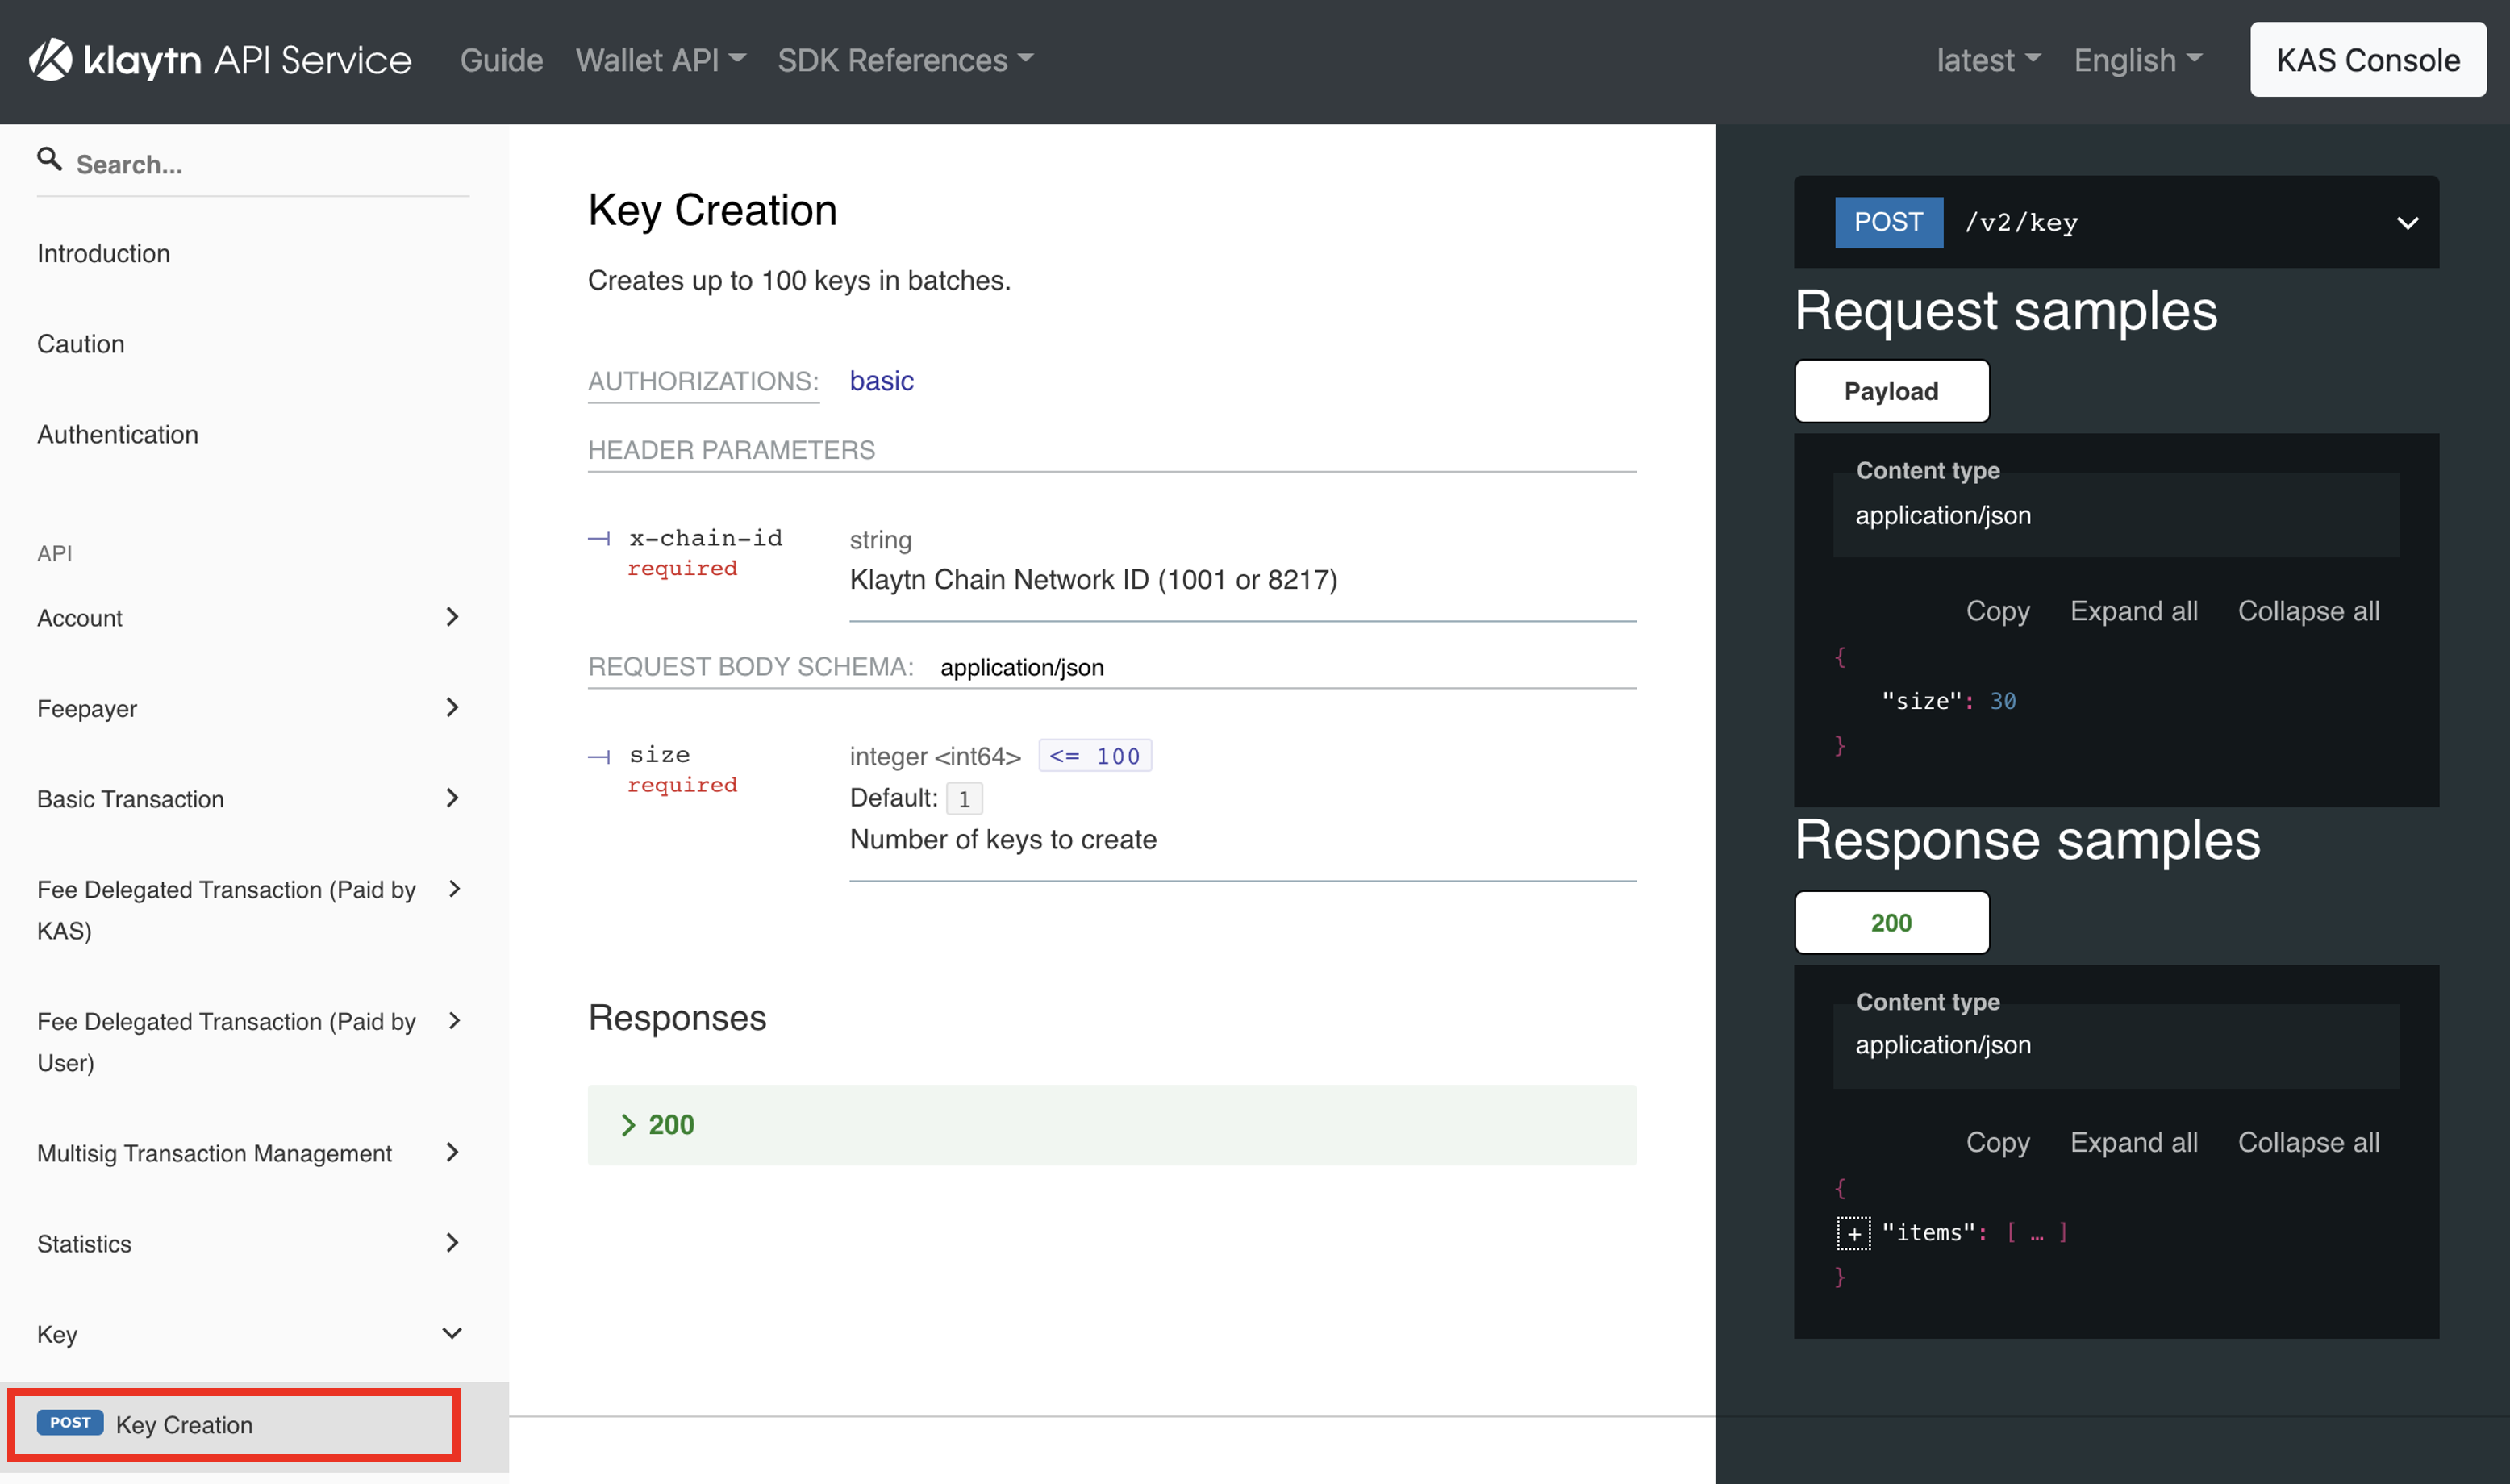Expand the Feepayer sidebar group
This screenshot has height=1484, width=2510.
point(253,708)
